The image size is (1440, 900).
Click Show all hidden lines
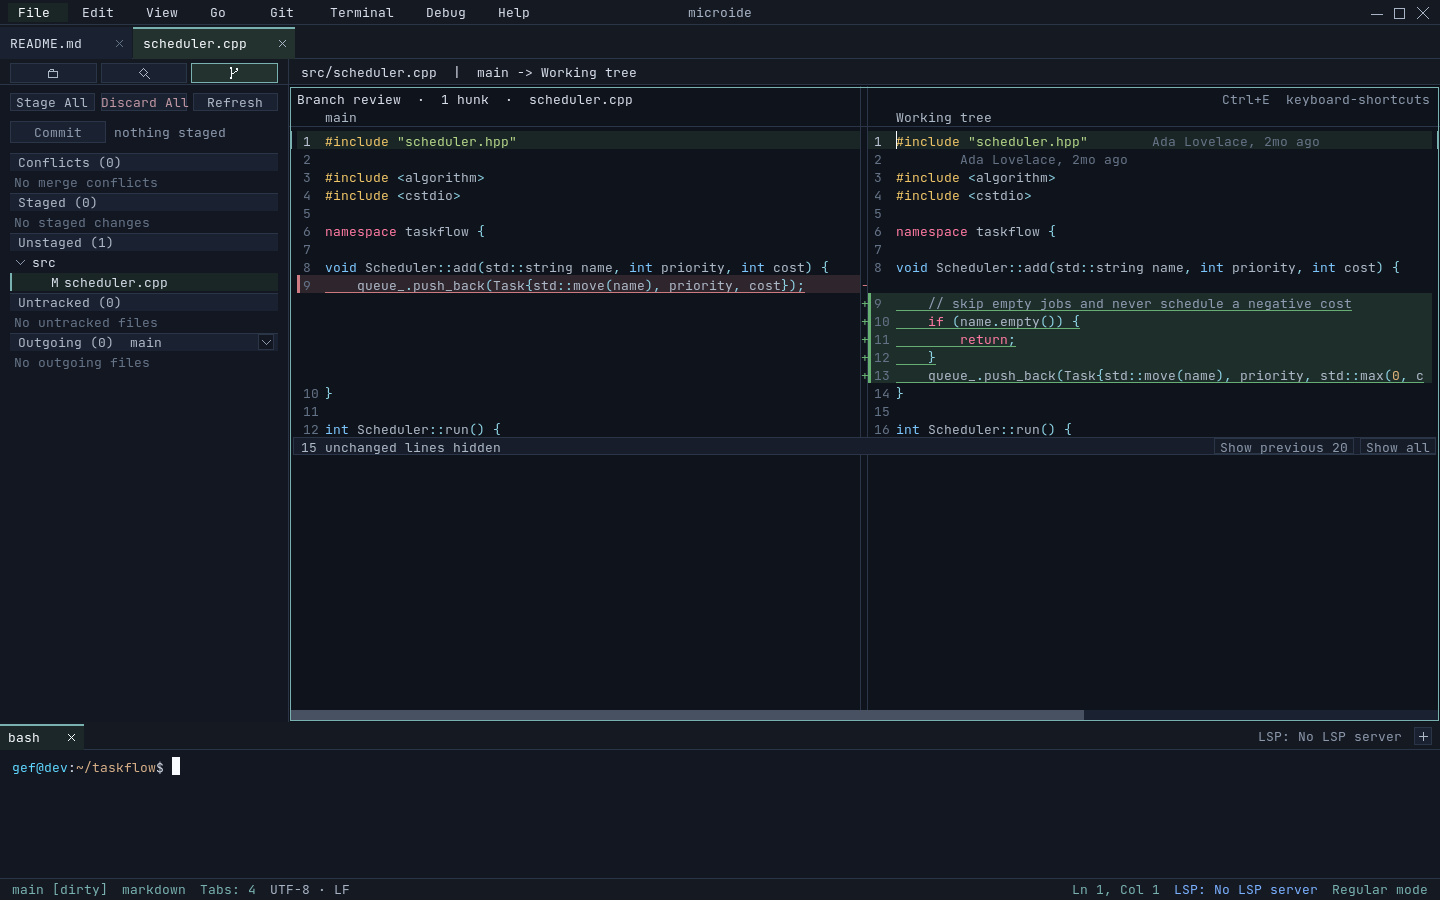1398,448
